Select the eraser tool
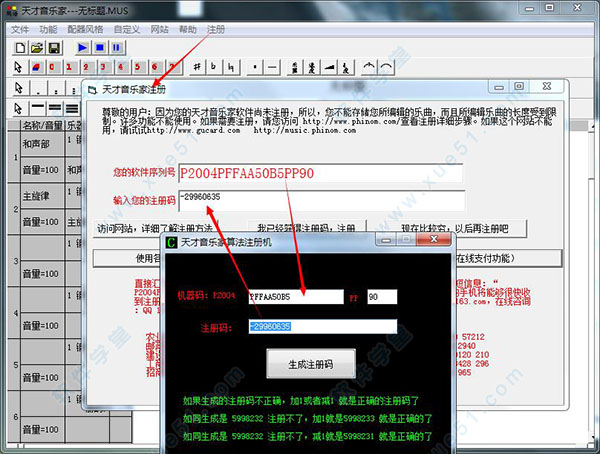This screenshot has width=600, height=454. point(36,67)
